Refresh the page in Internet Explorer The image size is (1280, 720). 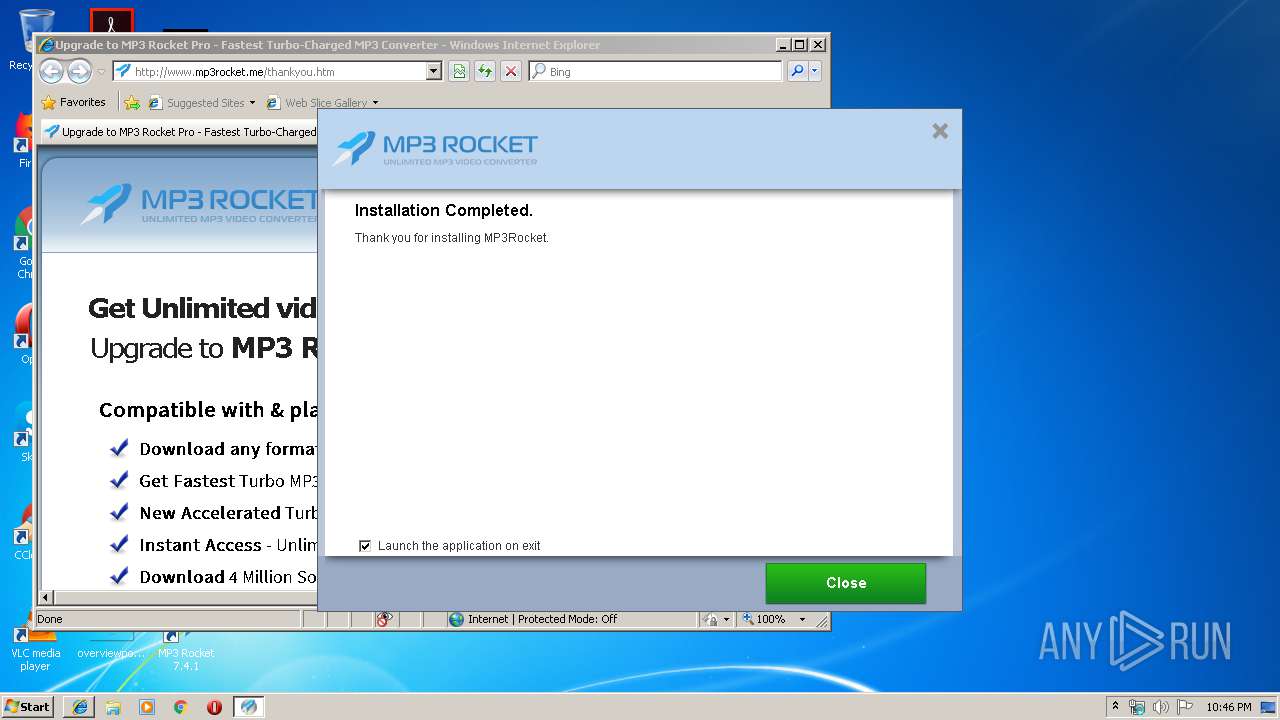pyautogui.click(x=485, y=71)
